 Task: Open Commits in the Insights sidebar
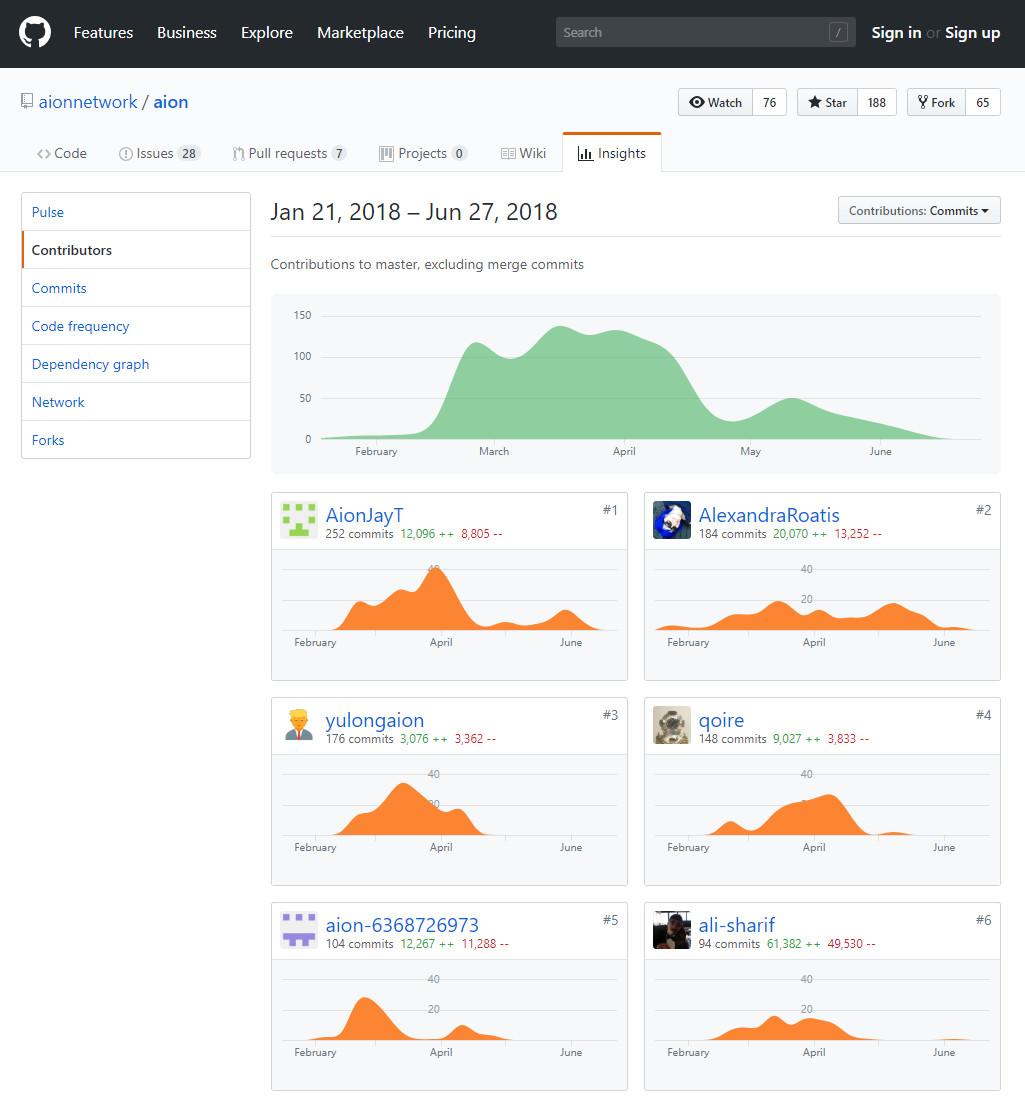click(x=136, y=287)
